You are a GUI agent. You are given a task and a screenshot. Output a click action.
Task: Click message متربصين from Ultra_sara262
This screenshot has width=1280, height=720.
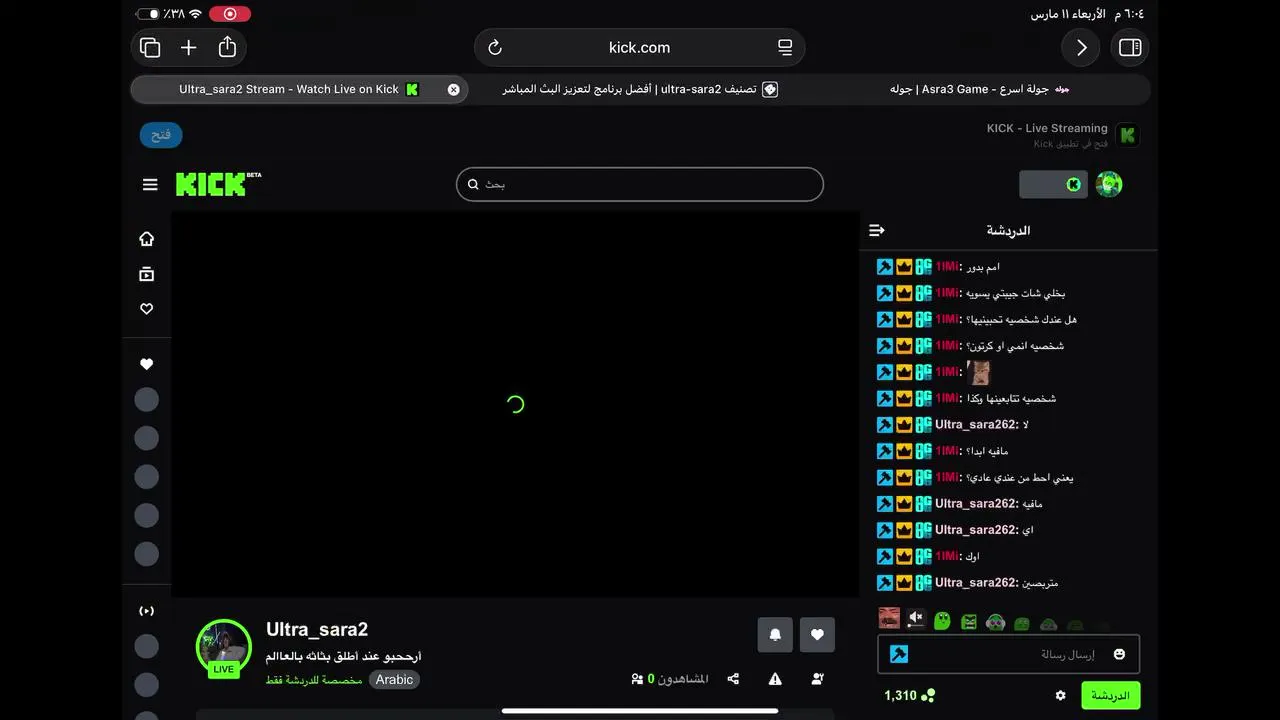(1039, 583)
